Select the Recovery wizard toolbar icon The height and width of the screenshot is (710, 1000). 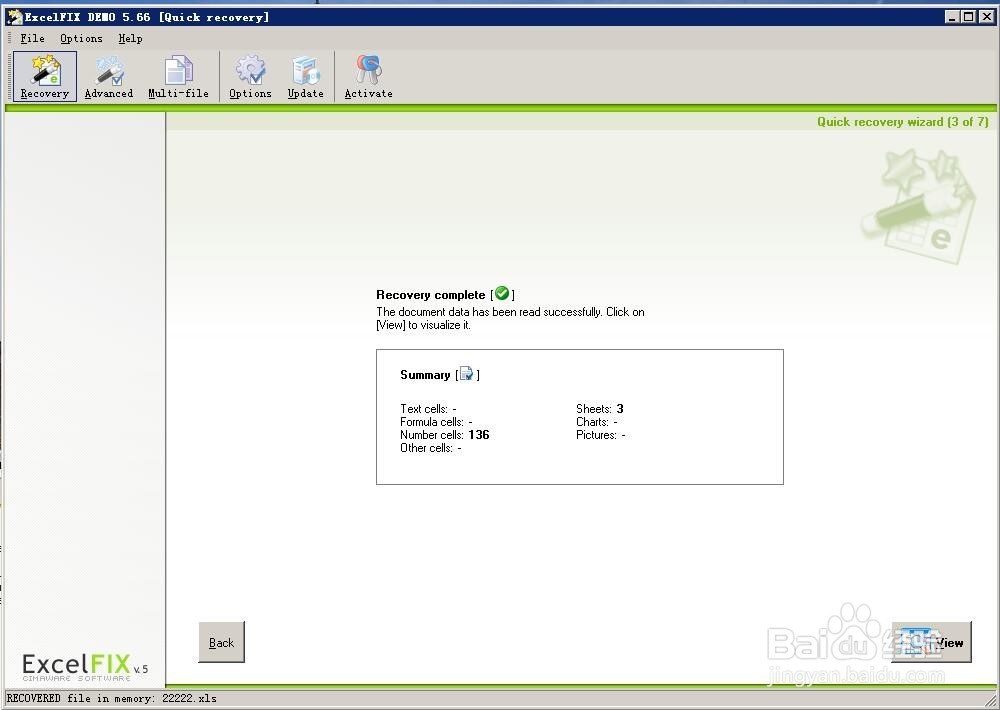[x=45, y=77]
